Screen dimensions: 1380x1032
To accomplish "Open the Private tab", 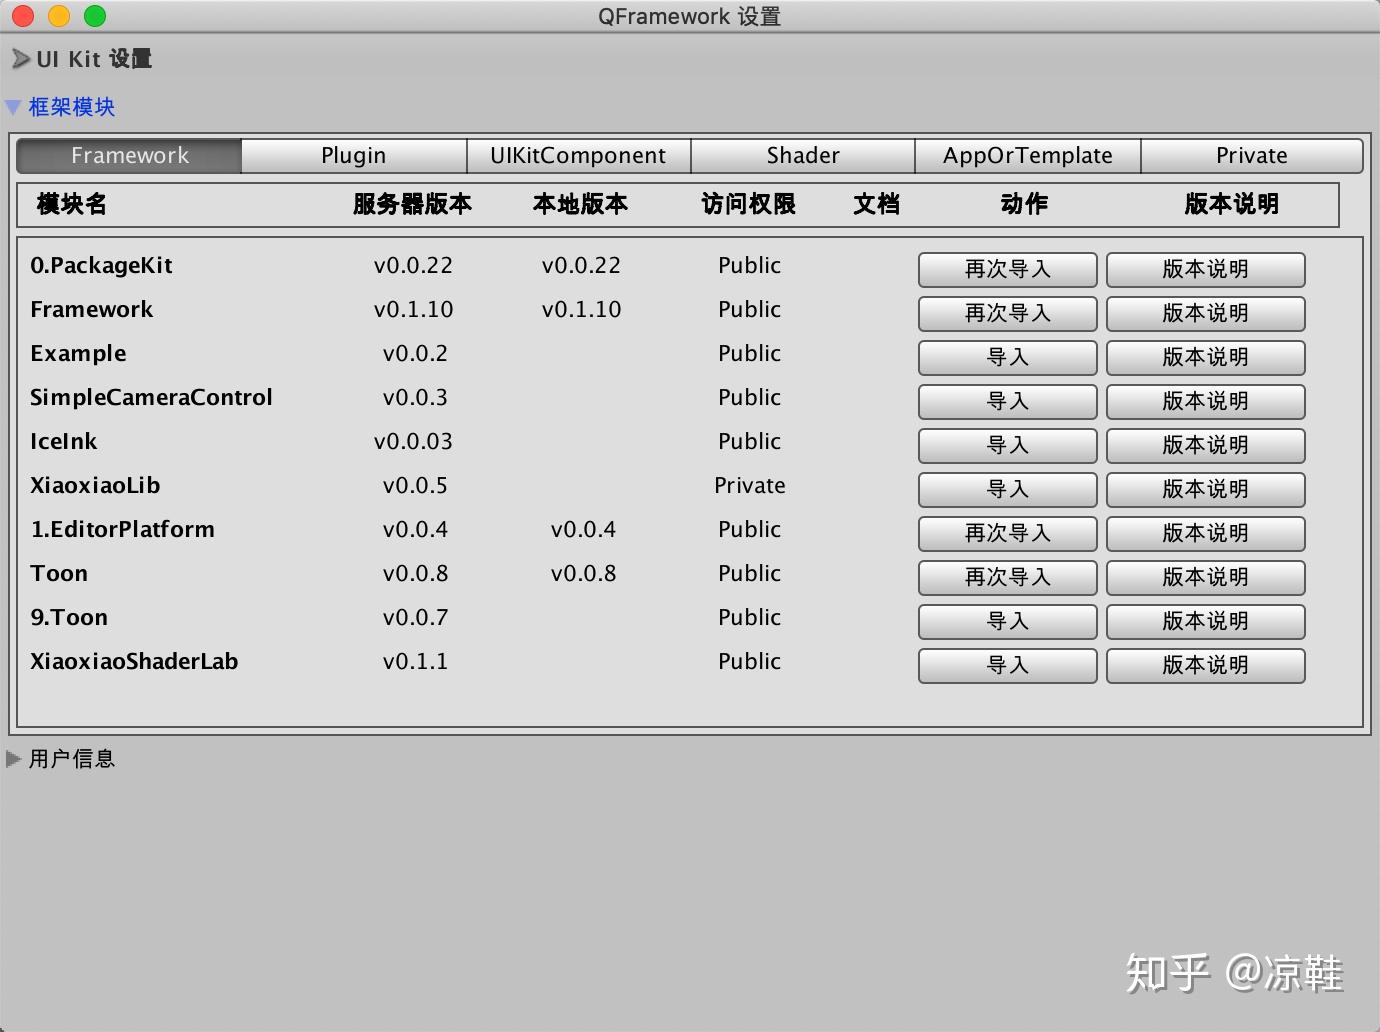I will tap(1251, 155).
